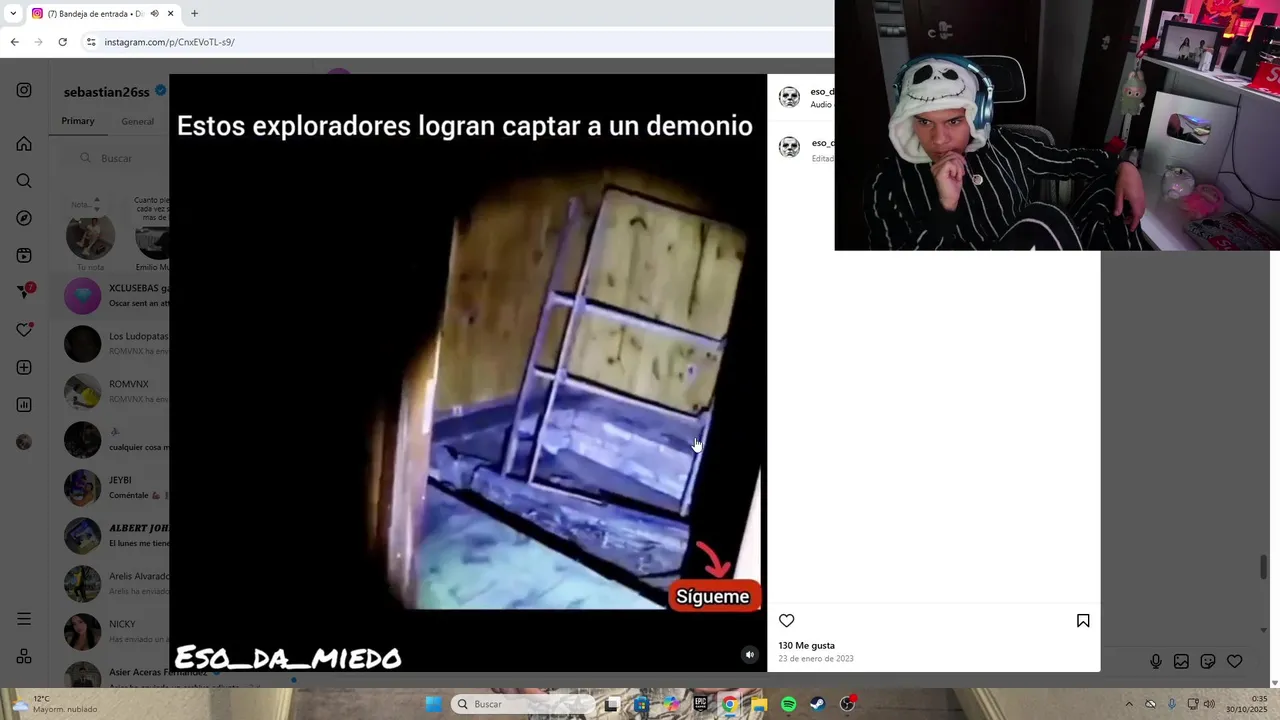The image size is (1280, 720).
Task: Like the post with the heart icon
Action: coord(787,621)
